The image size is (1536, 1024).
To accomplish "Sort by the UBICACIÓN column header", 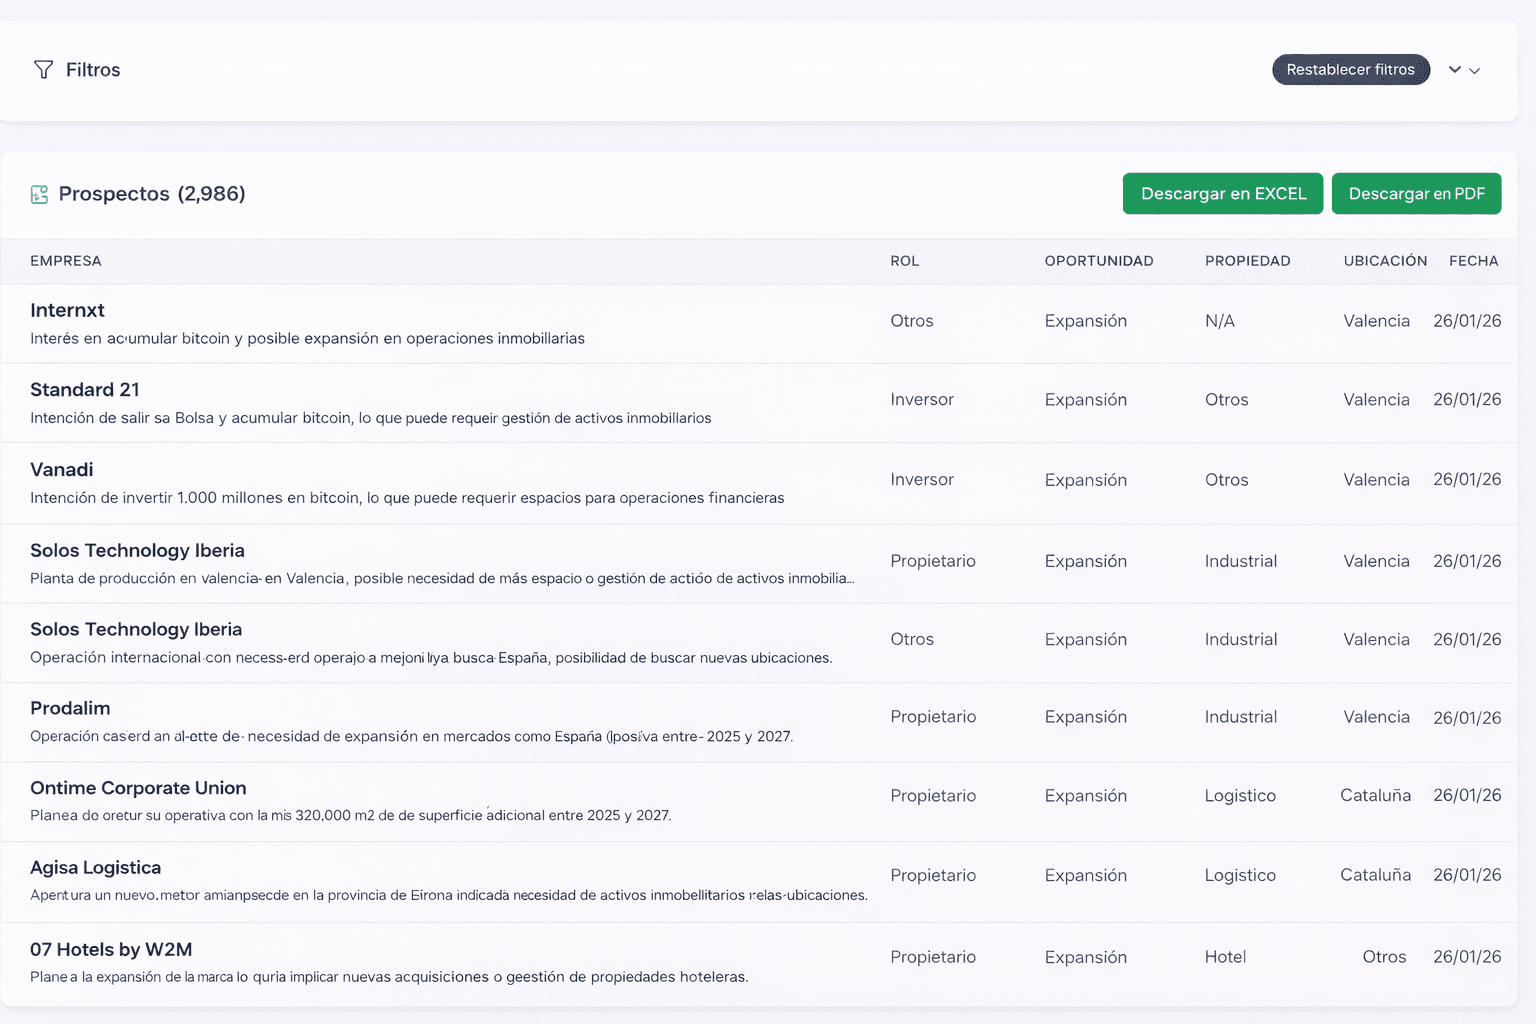I will pyautogui.click(x=1385, y=261).
